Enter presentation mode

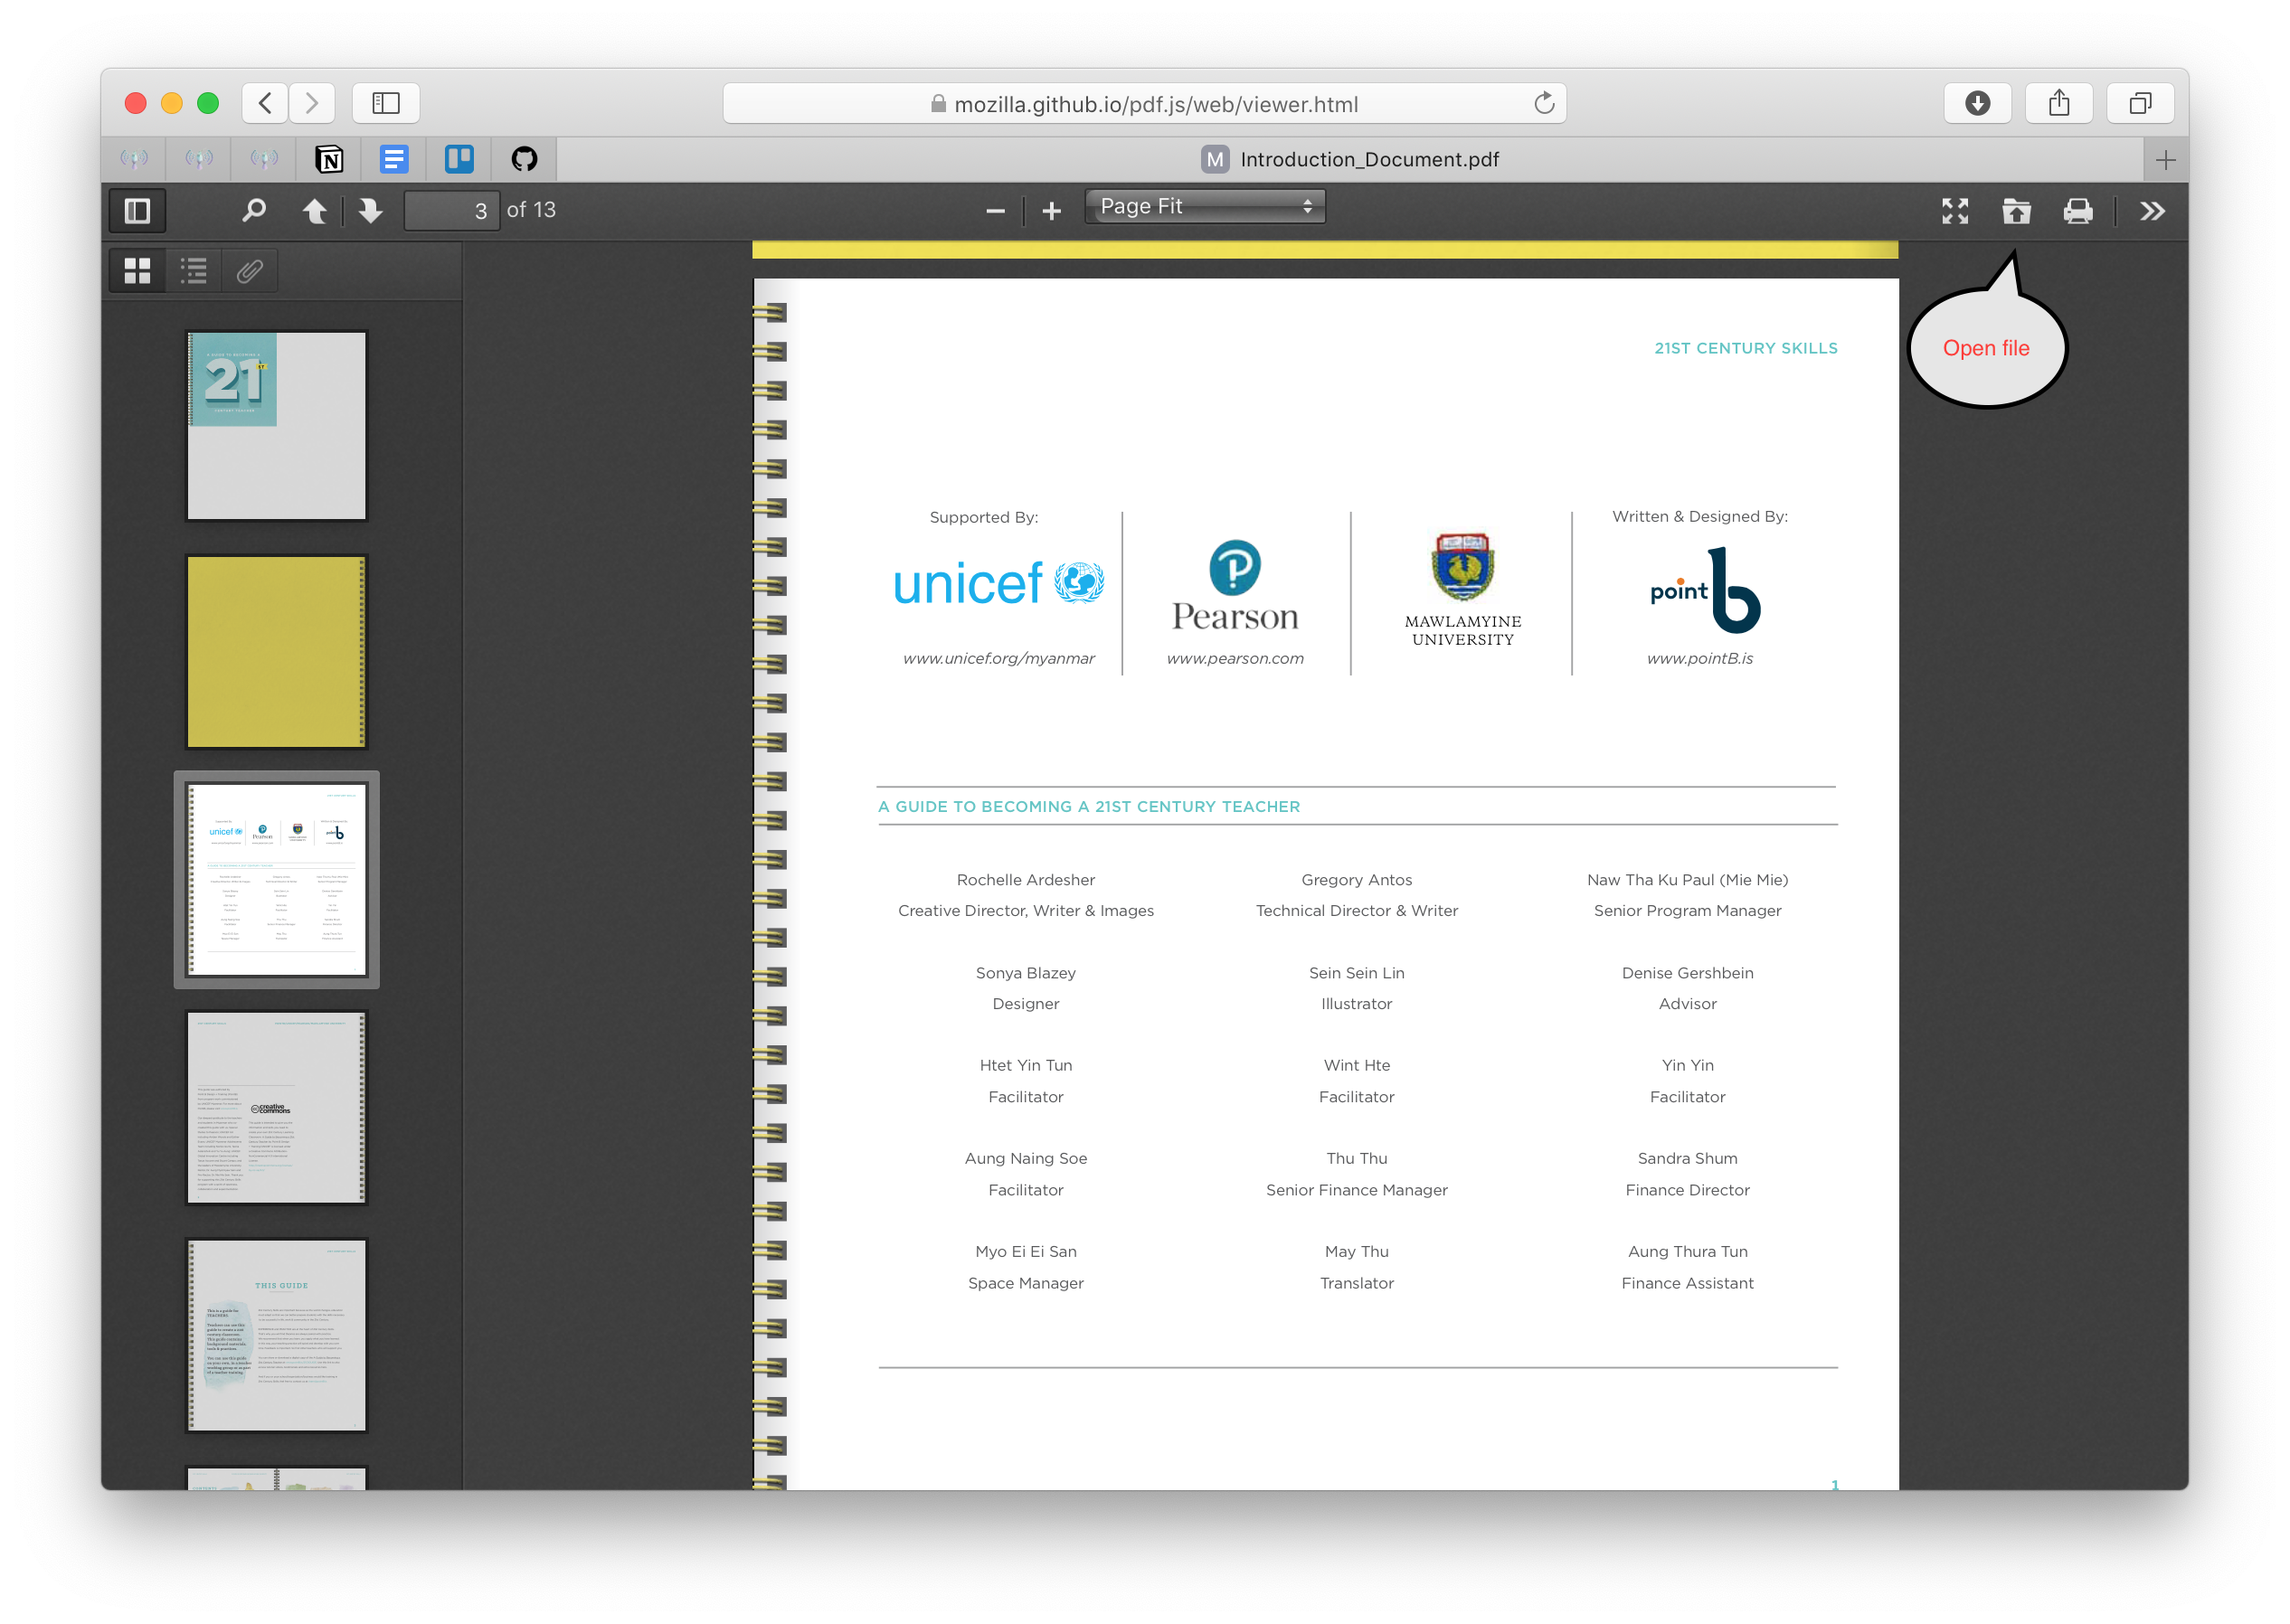(x=1955, y=210)
